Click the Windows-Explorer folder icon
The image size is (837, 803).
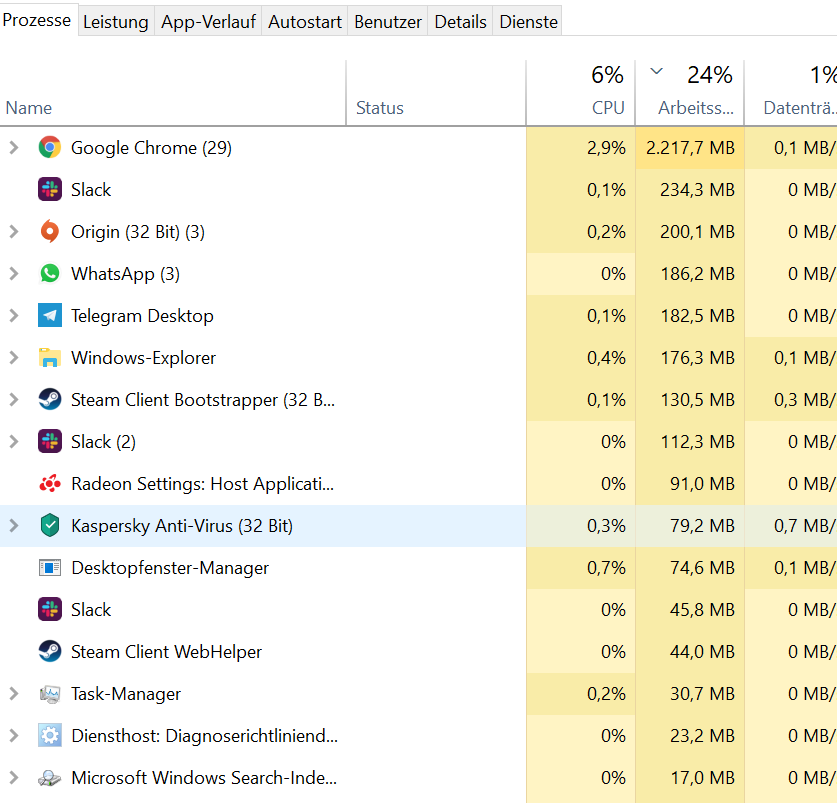click(50, 358)
